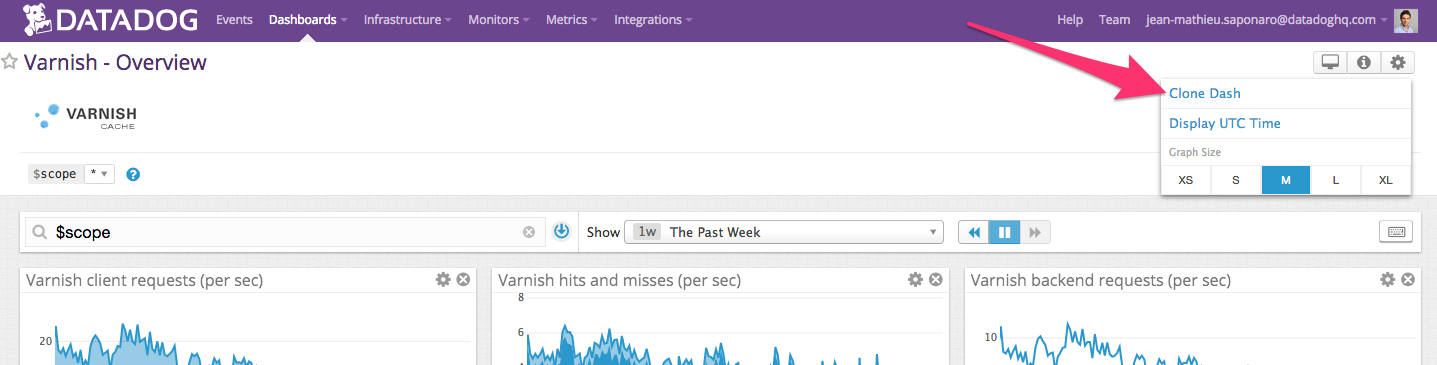
Task: Open settings on Varnish hits and misses graph
Action: 915,280
